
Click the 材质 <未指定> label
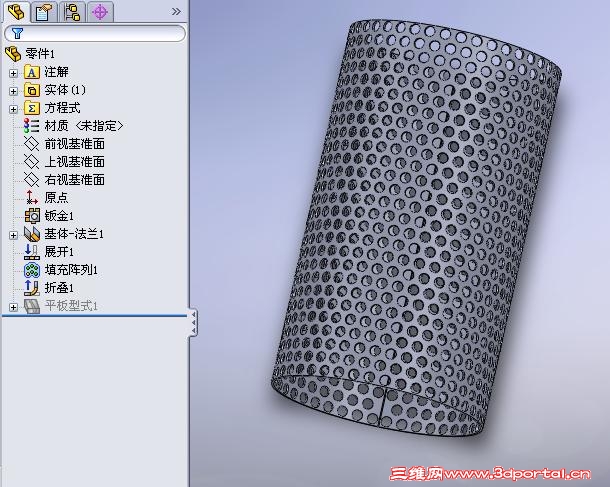tap(84, 126)
